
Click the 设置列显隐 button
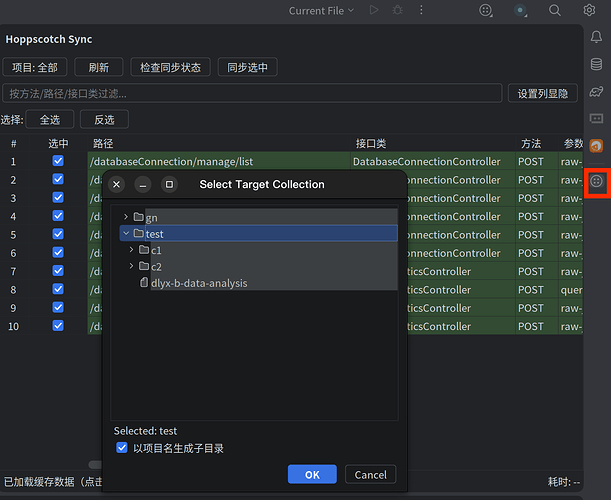tap(542, 93)
